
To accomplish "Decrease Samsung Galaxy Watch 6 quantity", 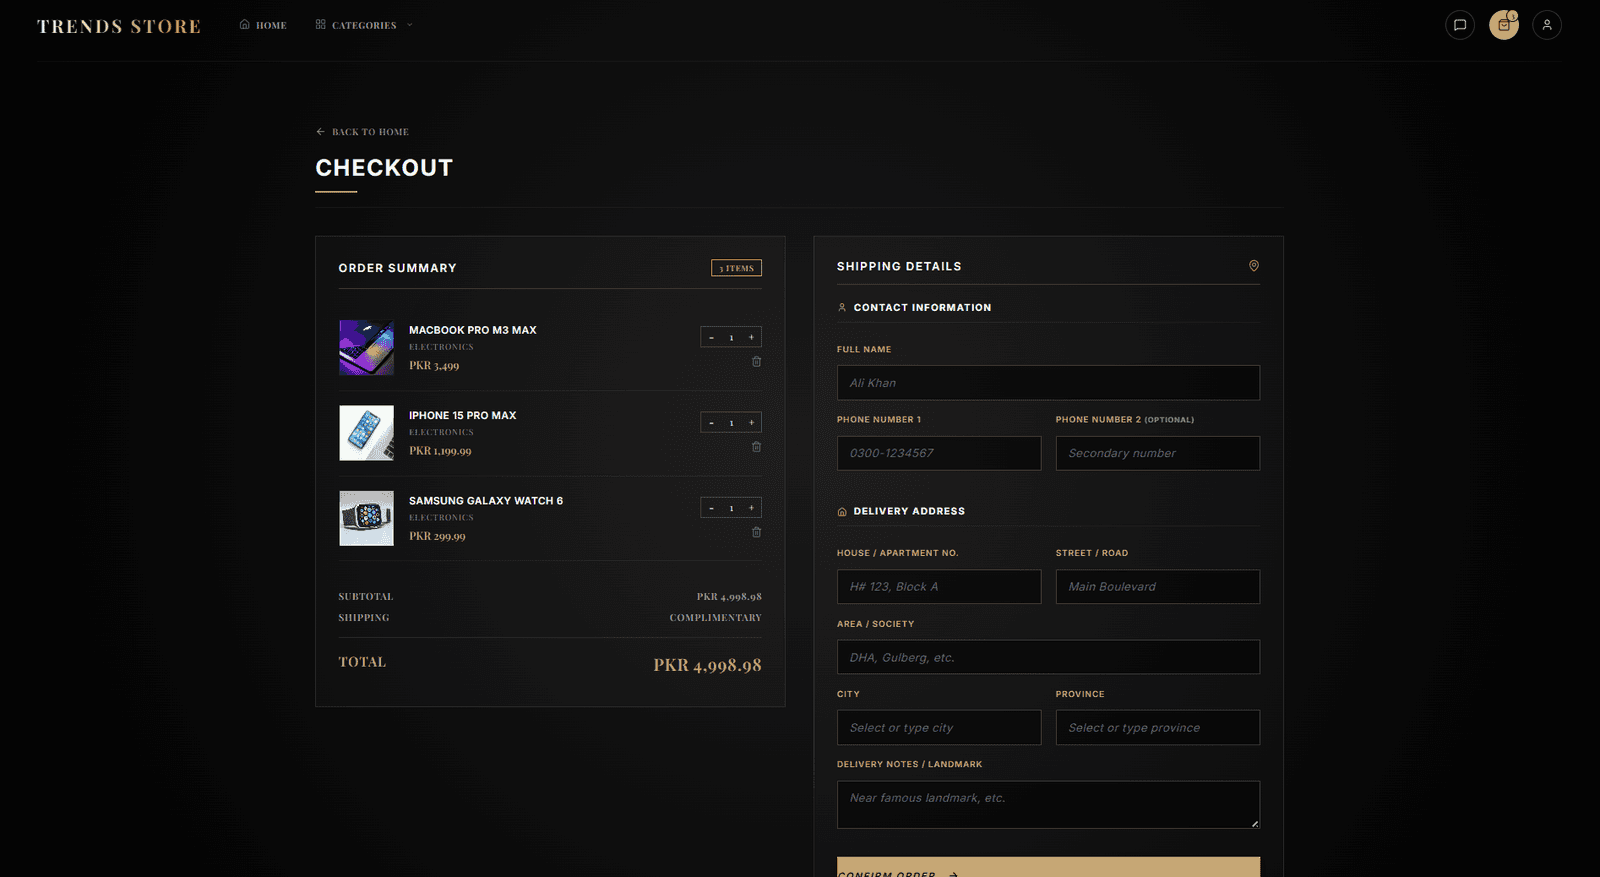I will click(x=711, y=507).
